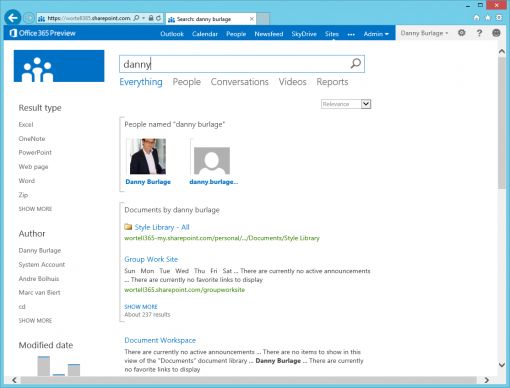Open the Outlook navigation link
The width and height of the screenshot is (510, 388).
click(x=172, y=34)
